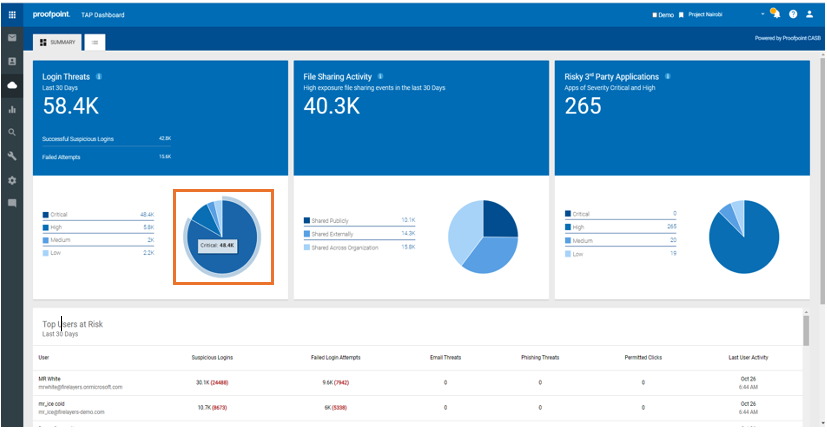Image resolution: width=827 pixels, height=436 pixels.
Task: Click the bookmark icon beside Project Nairobi
Action: (x=681, y=15)
